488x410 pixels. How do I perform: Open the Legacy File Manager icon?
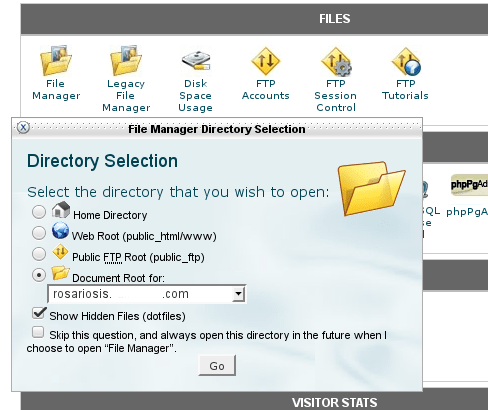126,60
